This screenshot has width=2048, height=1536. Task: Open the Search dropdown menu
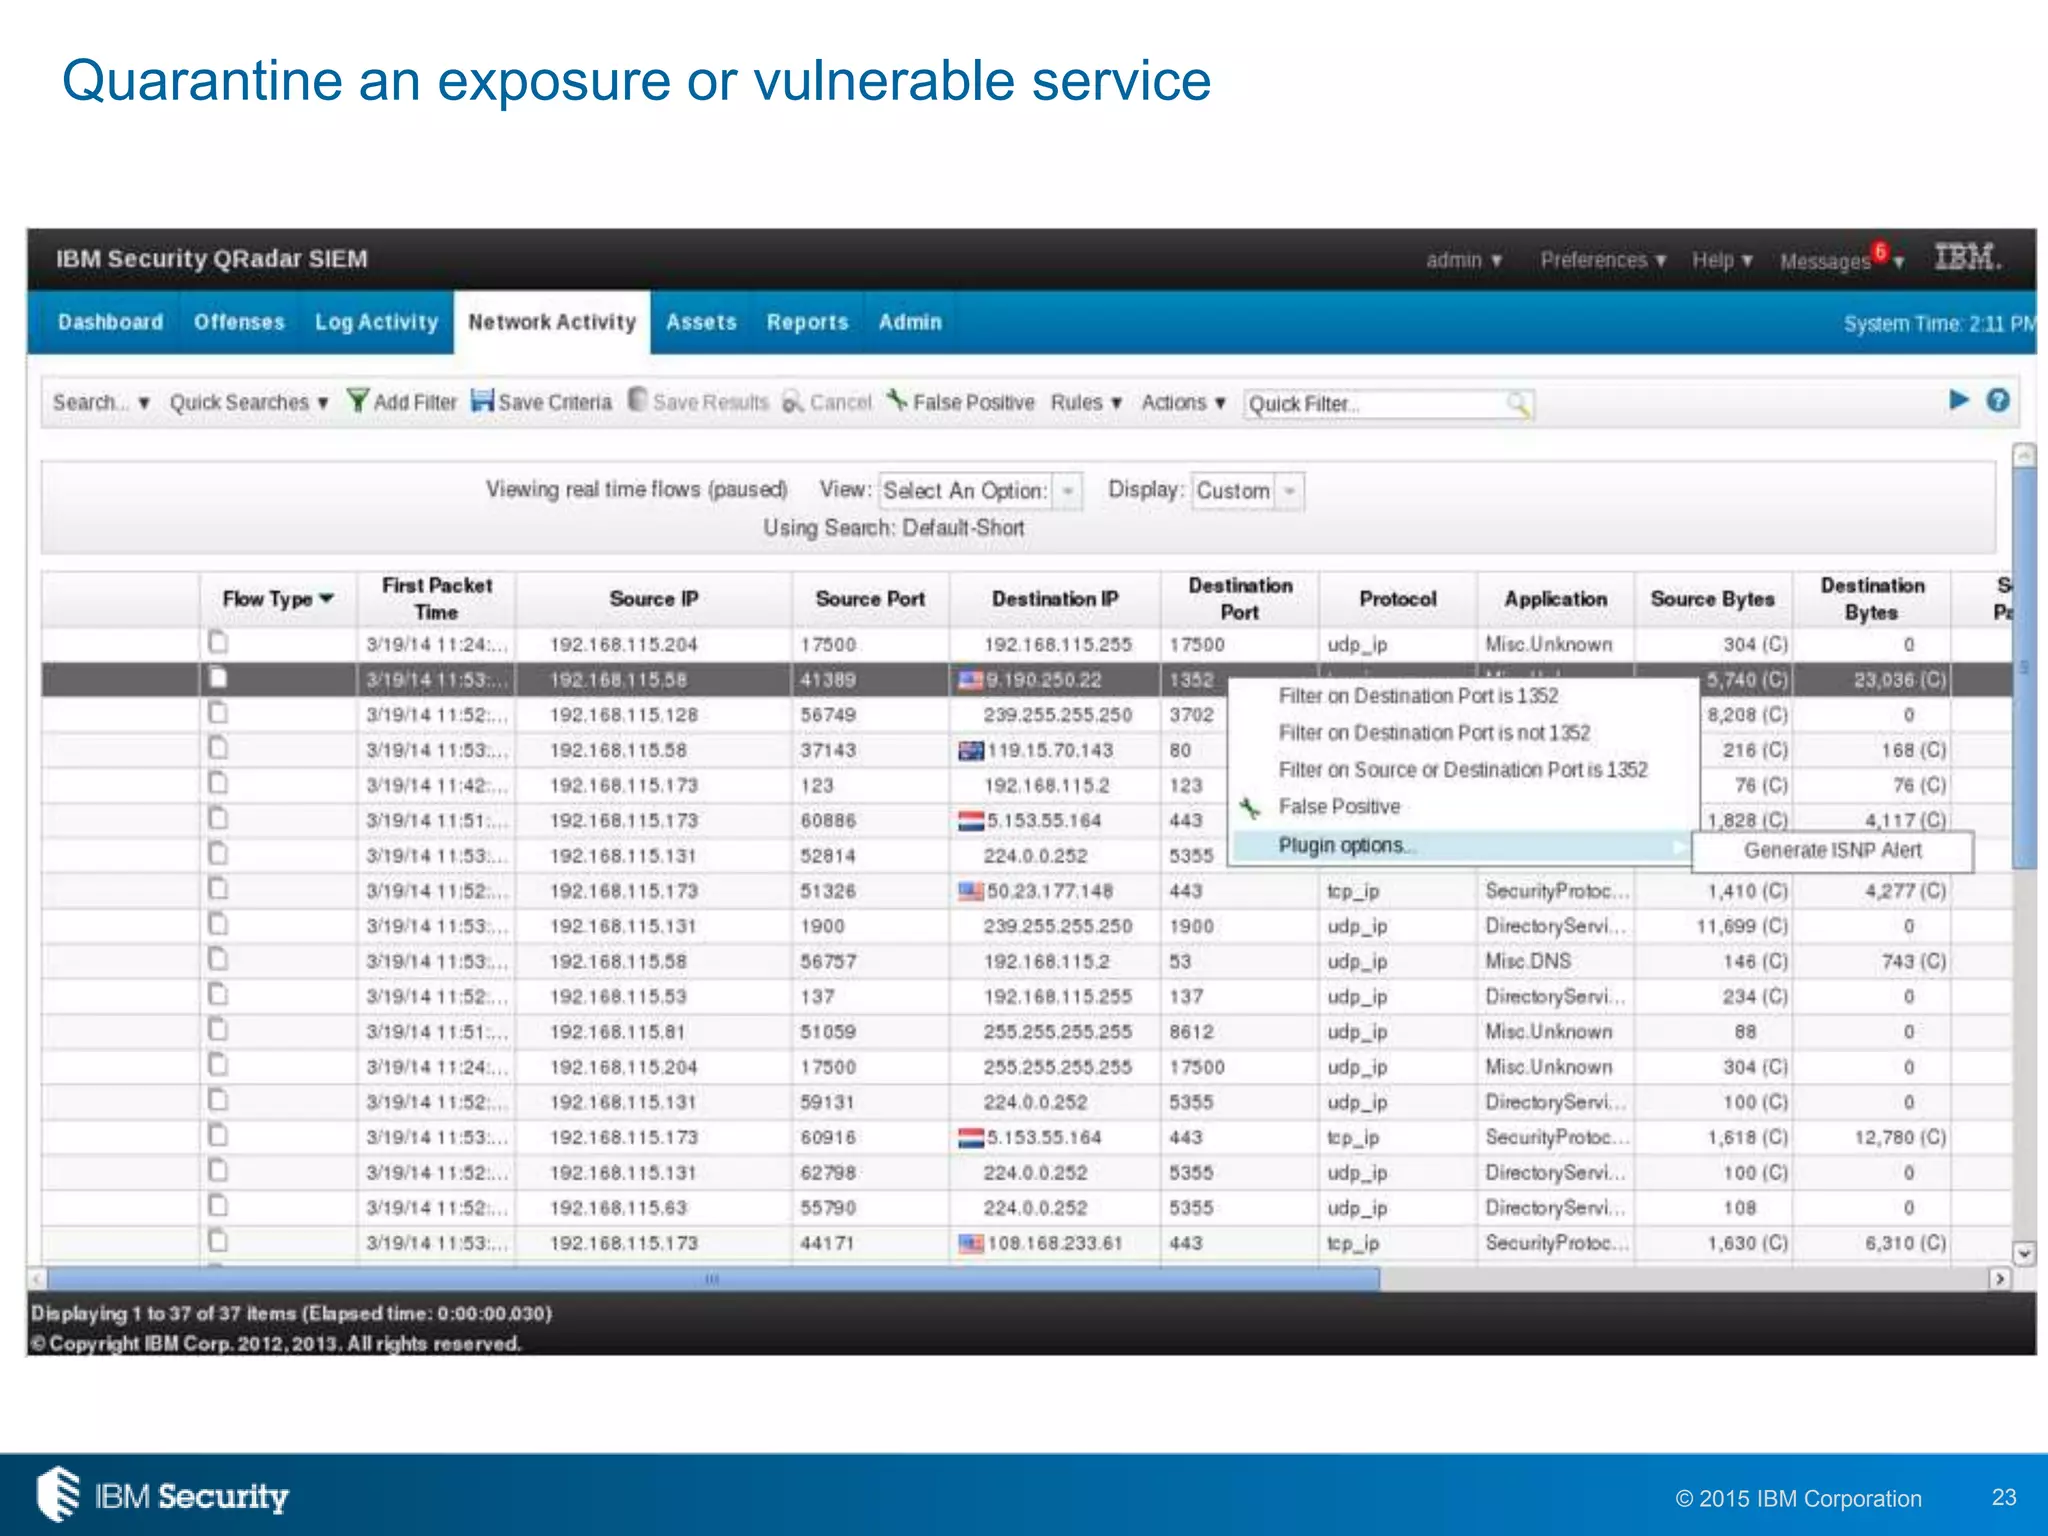(x=101, y=402)
